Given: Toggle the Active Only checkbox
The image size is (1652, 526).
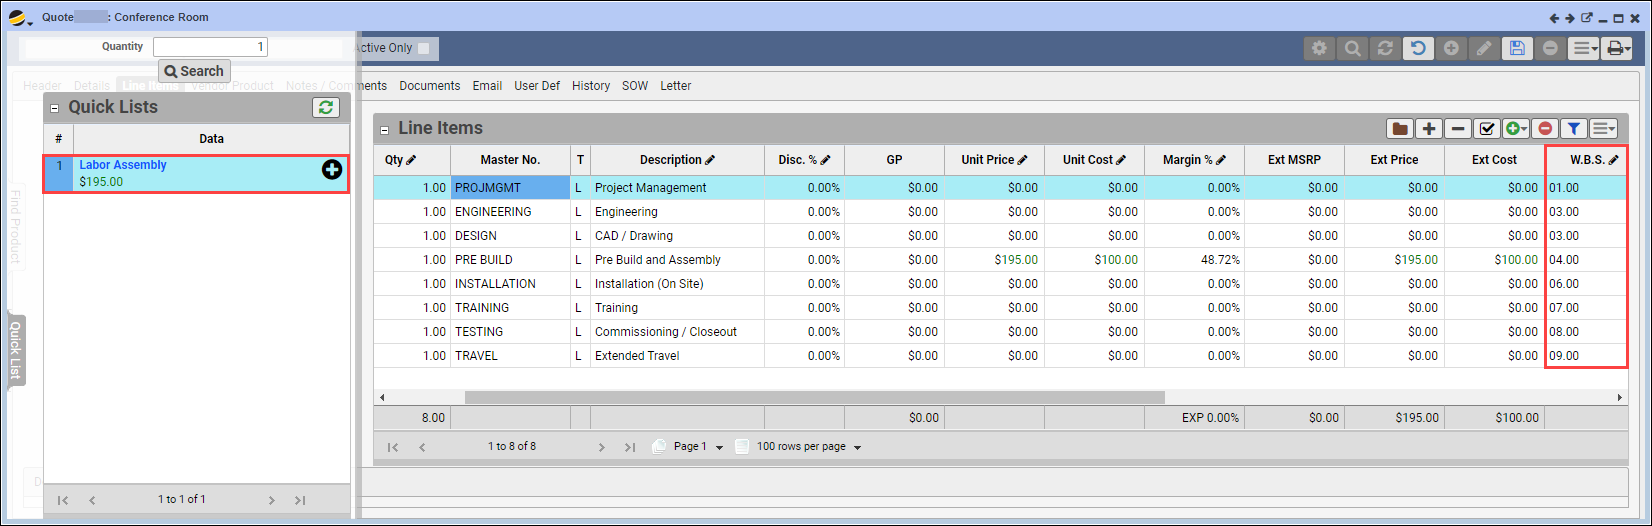Looking at the screenshot, I should click(x=424, y=48).
